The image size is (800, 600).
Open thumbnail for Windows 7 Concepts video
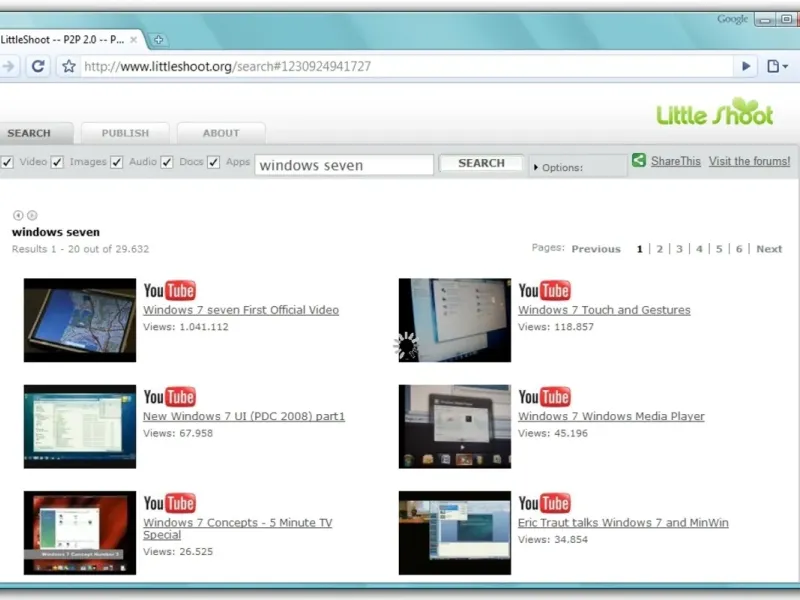(80, 533)
